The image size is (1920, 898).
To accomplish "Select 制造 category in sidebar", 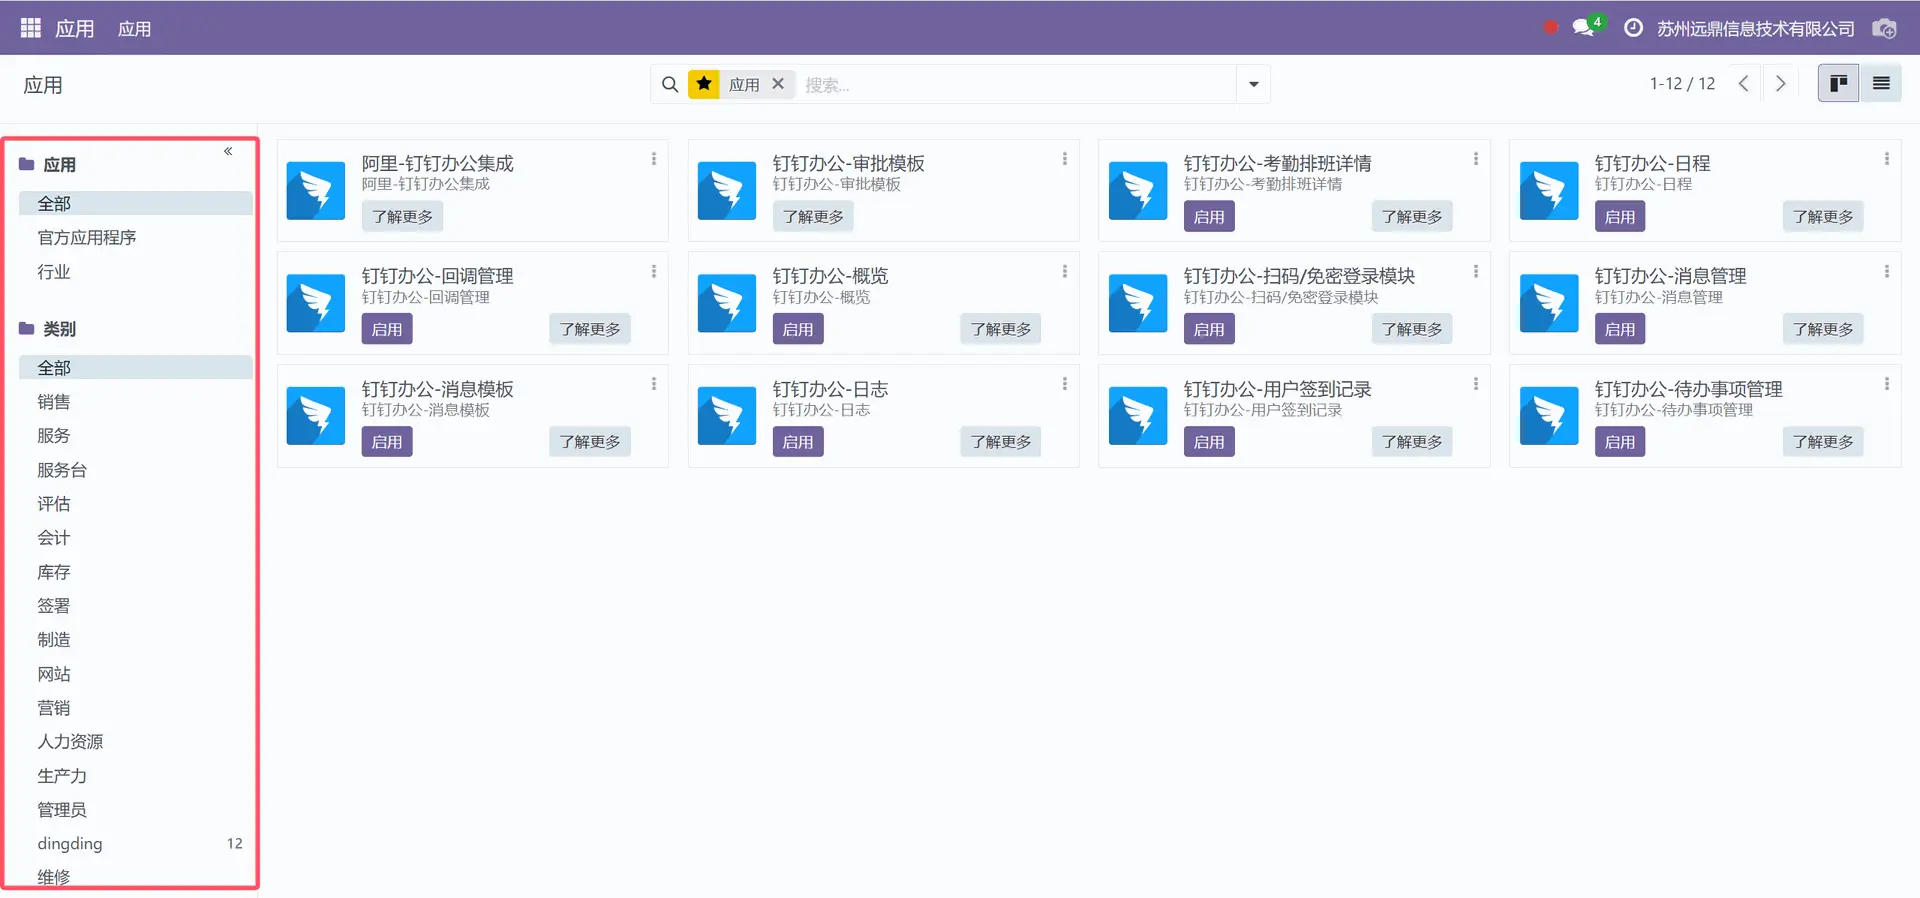I will 54,640.
